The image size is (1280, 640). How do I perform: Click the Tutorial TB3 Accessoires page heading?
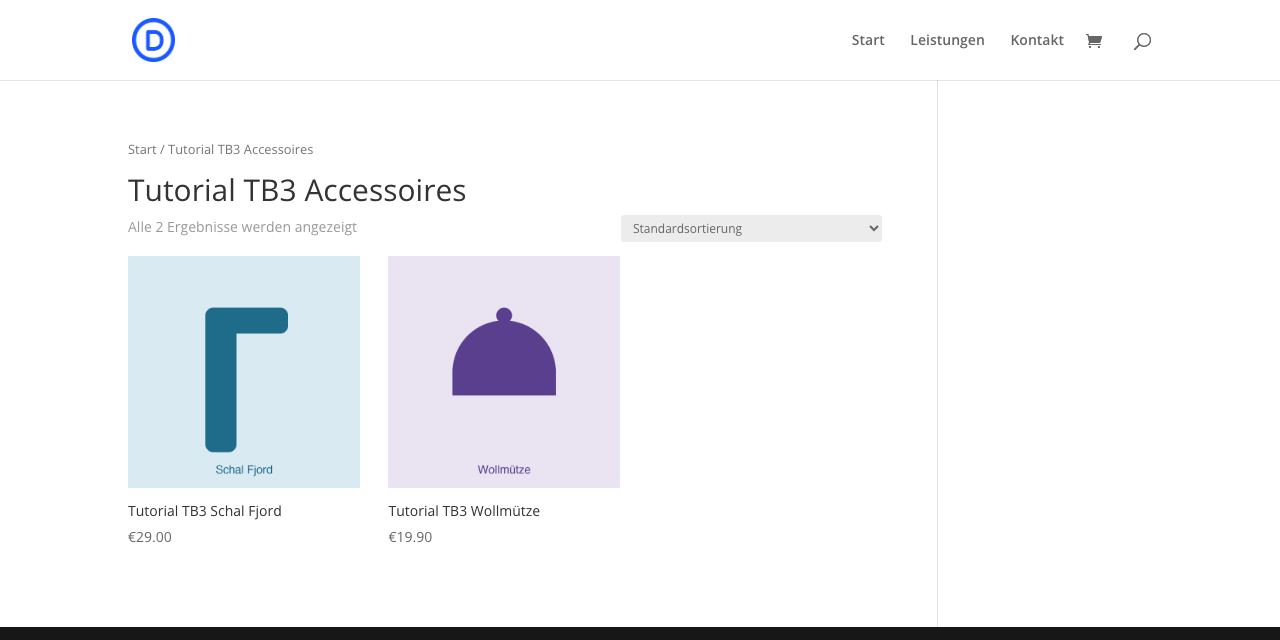297,190
